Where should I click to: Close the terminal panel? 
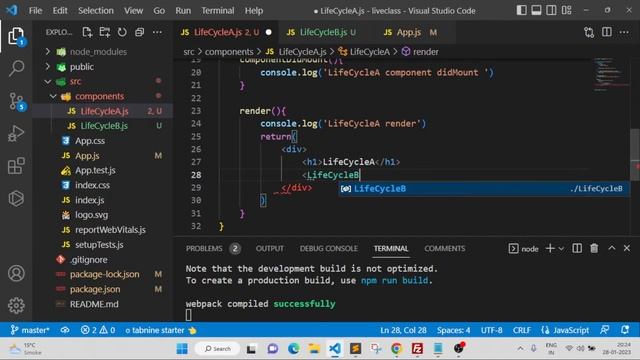[627, 248]
